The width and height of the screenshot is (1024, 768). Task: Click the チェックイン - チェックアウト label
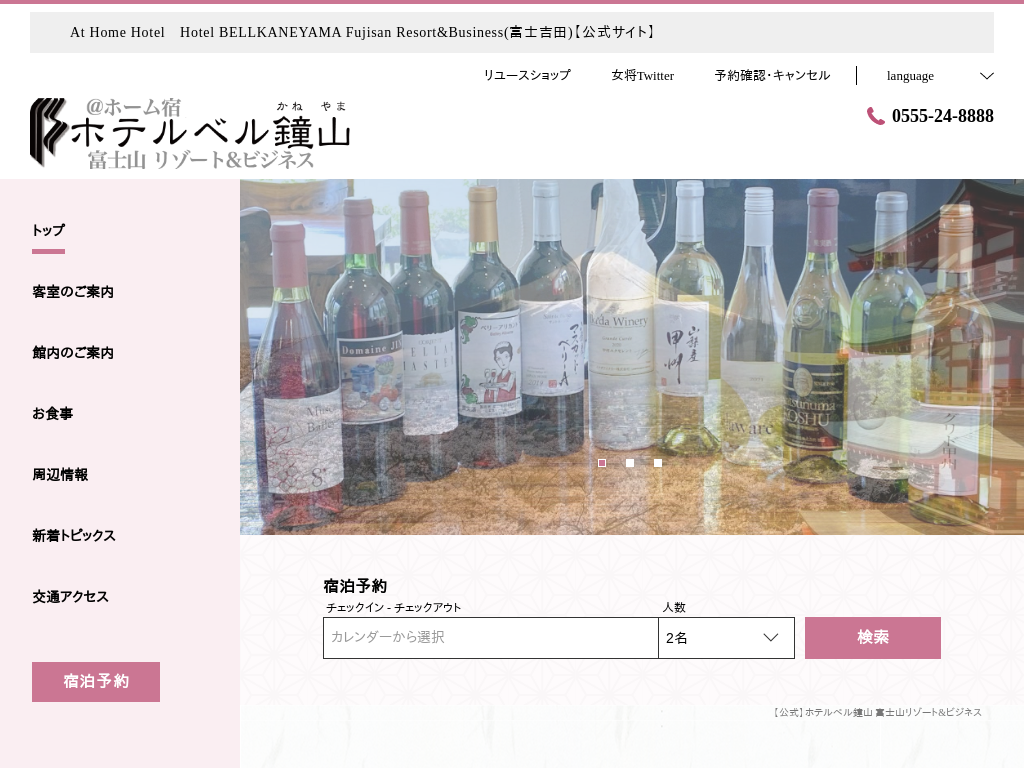click(x=394, y=607)
